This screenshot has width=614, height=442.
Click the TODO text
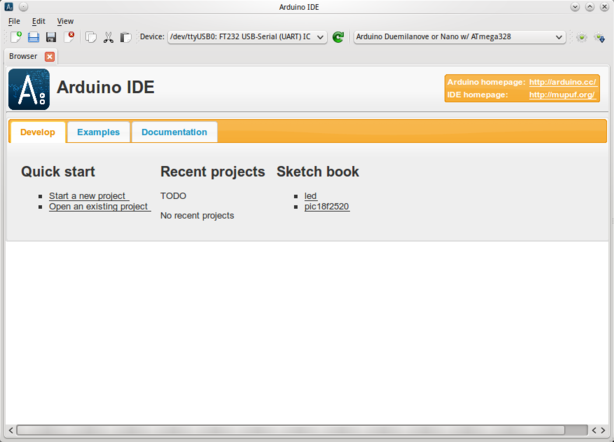click(173, 196)
